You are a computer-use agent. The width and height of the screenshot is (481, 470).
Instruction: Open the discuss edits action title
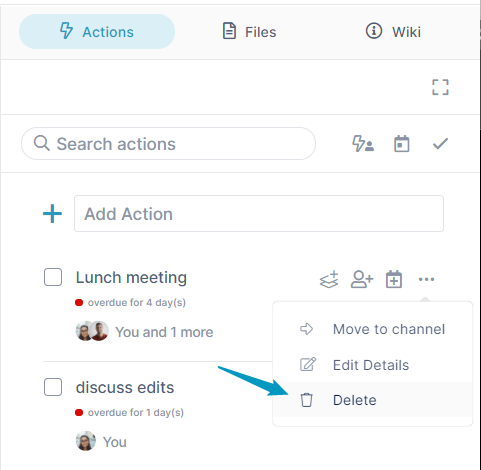[x=125, y=387]
